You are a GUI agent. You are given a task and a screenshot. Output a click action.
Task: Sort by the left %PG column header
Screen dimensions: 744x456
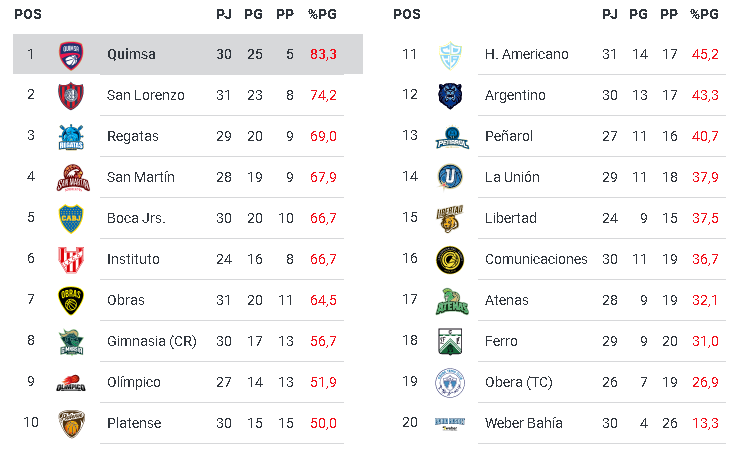[323, 14]
